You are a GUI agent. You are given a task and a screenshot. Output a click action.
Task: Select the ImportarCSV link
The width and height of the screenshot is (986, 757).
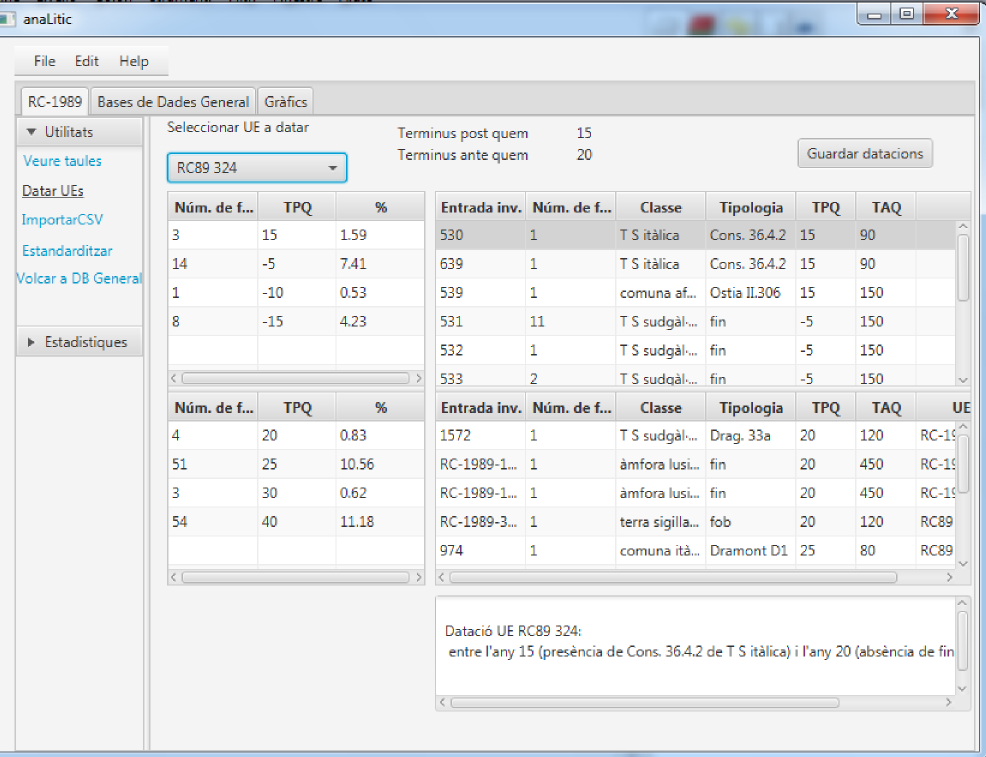pos(62,220)
